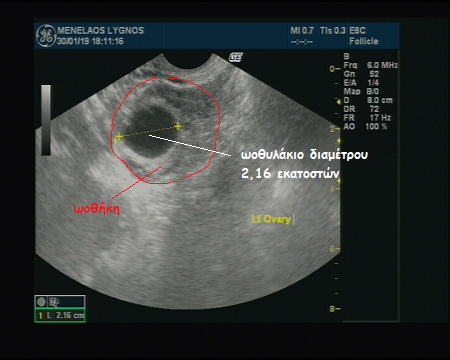Click the yellow focal zone arrow near D

coord(338,100)
